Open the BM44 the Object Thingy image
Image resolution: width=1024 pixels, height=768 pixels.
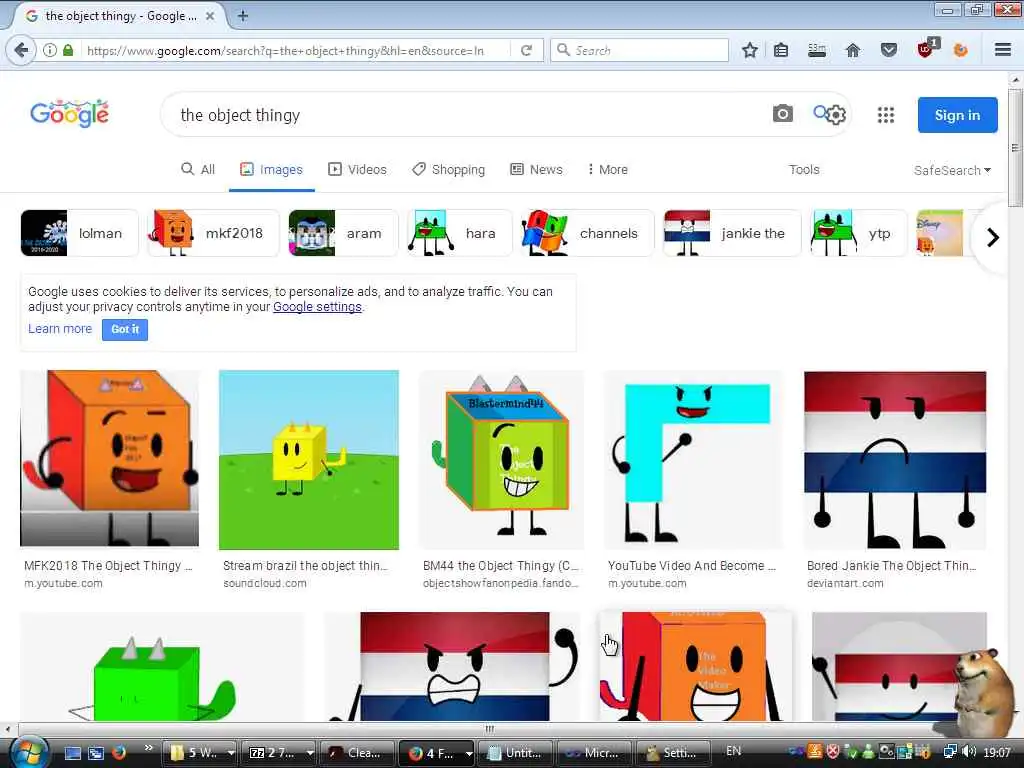coord(502,460)
